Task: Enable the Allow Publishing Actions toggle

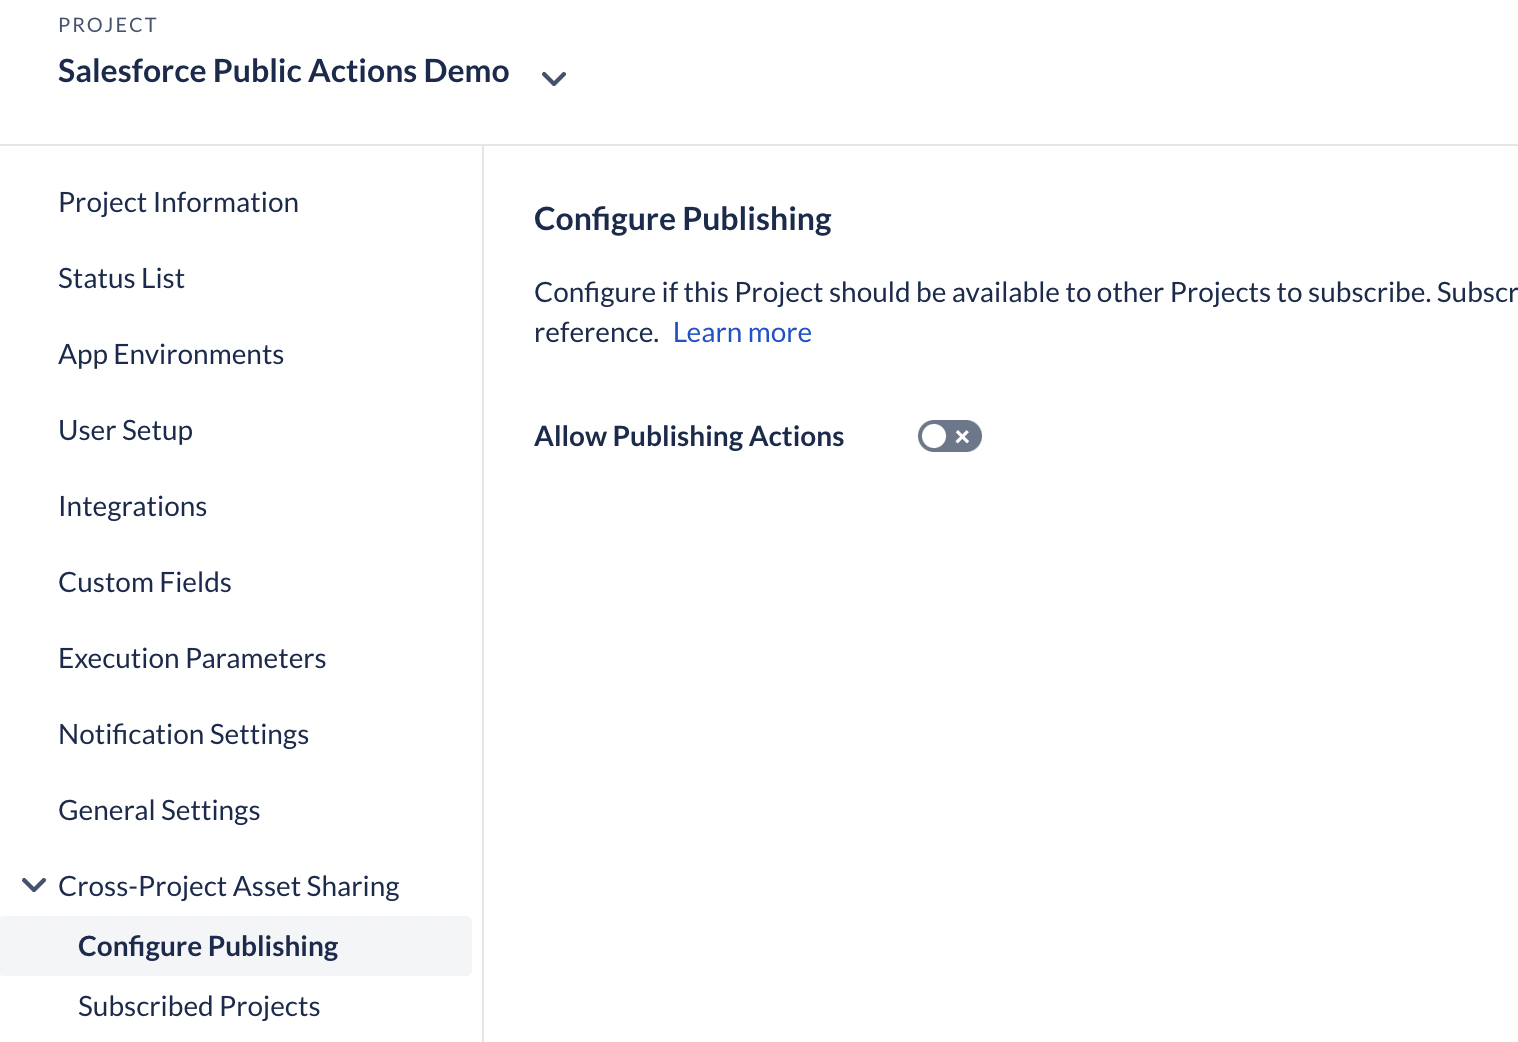Action: click(950, 436)
